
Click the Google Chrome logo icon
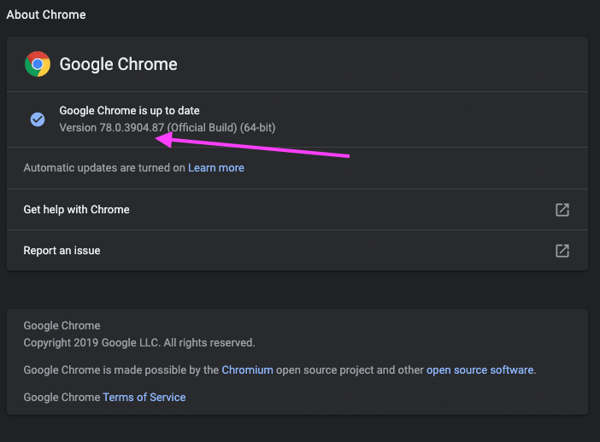38,64
